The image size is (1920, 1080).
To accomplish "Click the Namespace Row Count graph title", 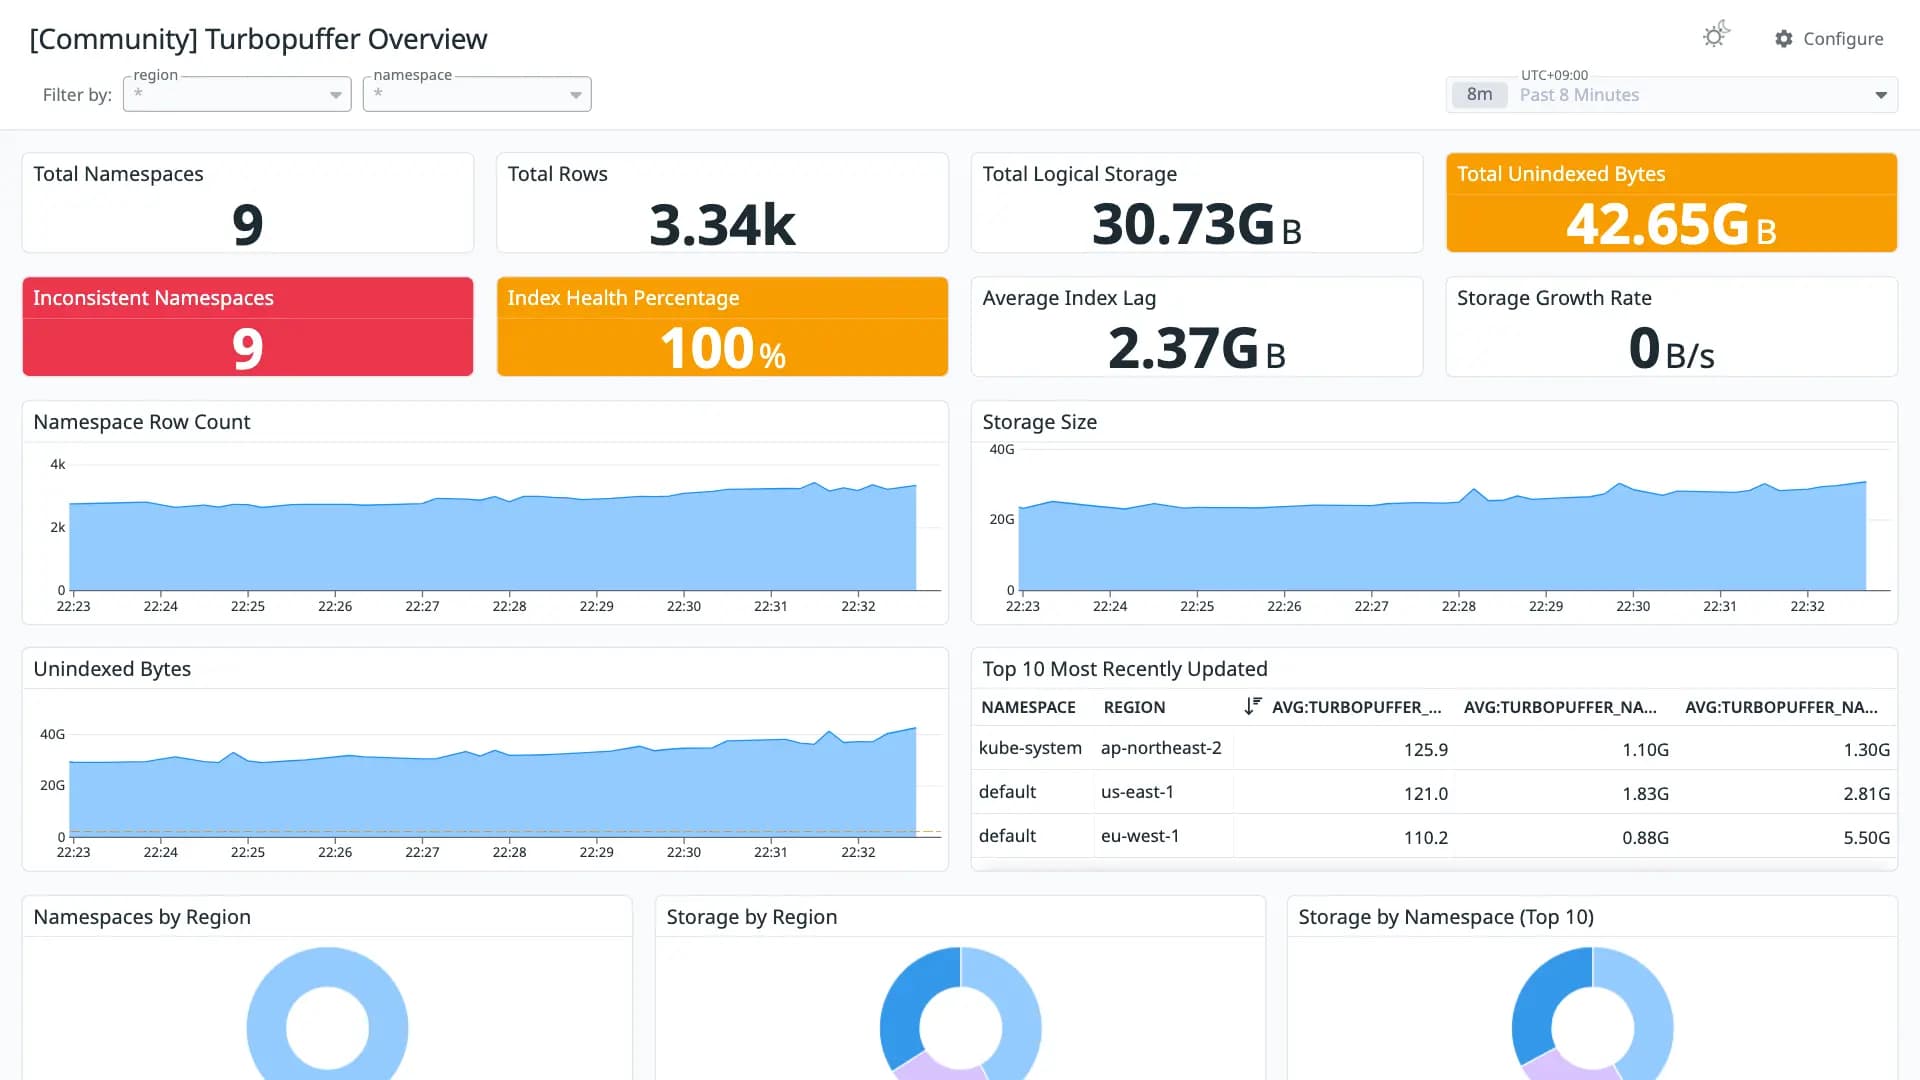I will [142, 422].
